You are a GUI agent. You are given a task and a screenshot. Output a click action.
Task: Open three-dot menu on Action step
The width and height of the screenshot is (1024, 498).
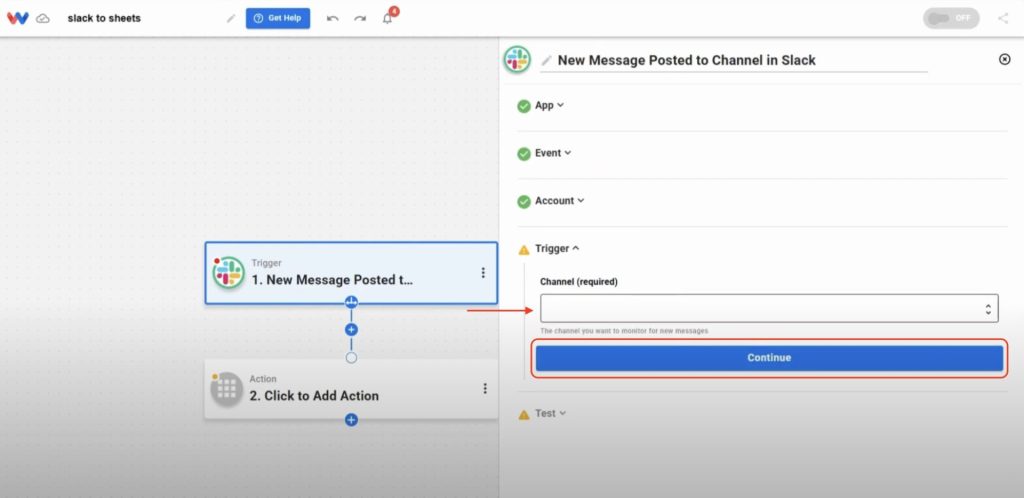(x=485, y=388)
